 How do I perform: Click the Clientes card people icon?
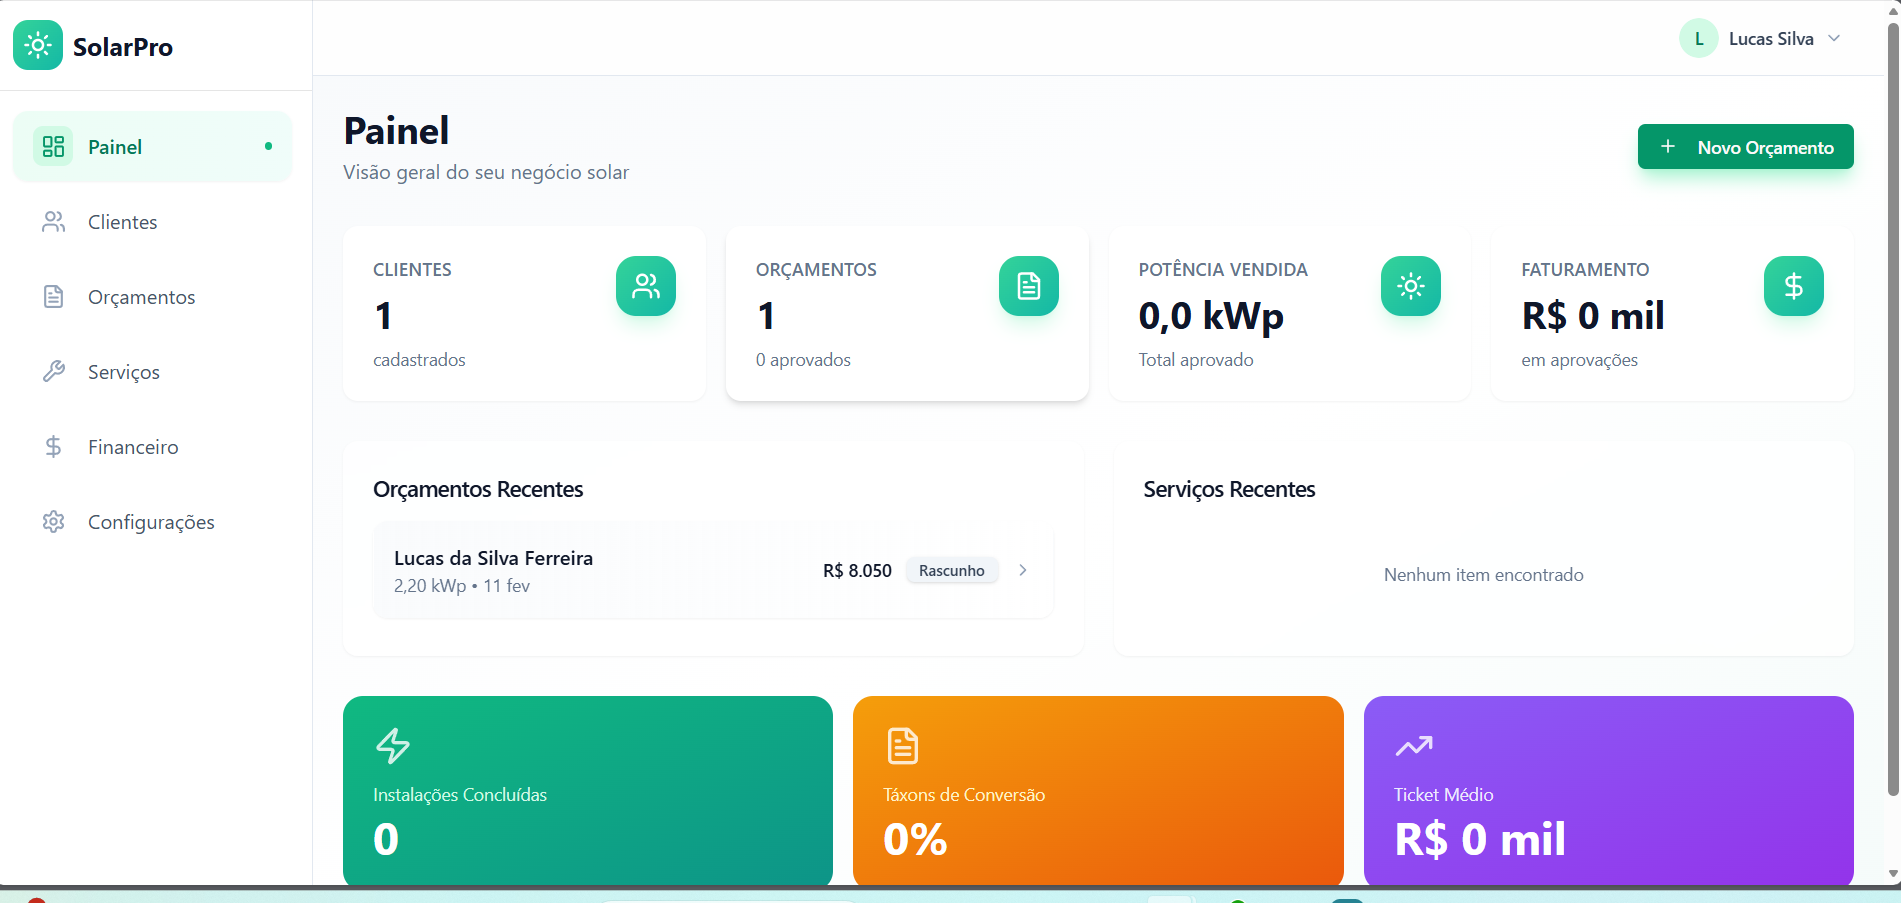pyautogui.click(x=646, y=286)
